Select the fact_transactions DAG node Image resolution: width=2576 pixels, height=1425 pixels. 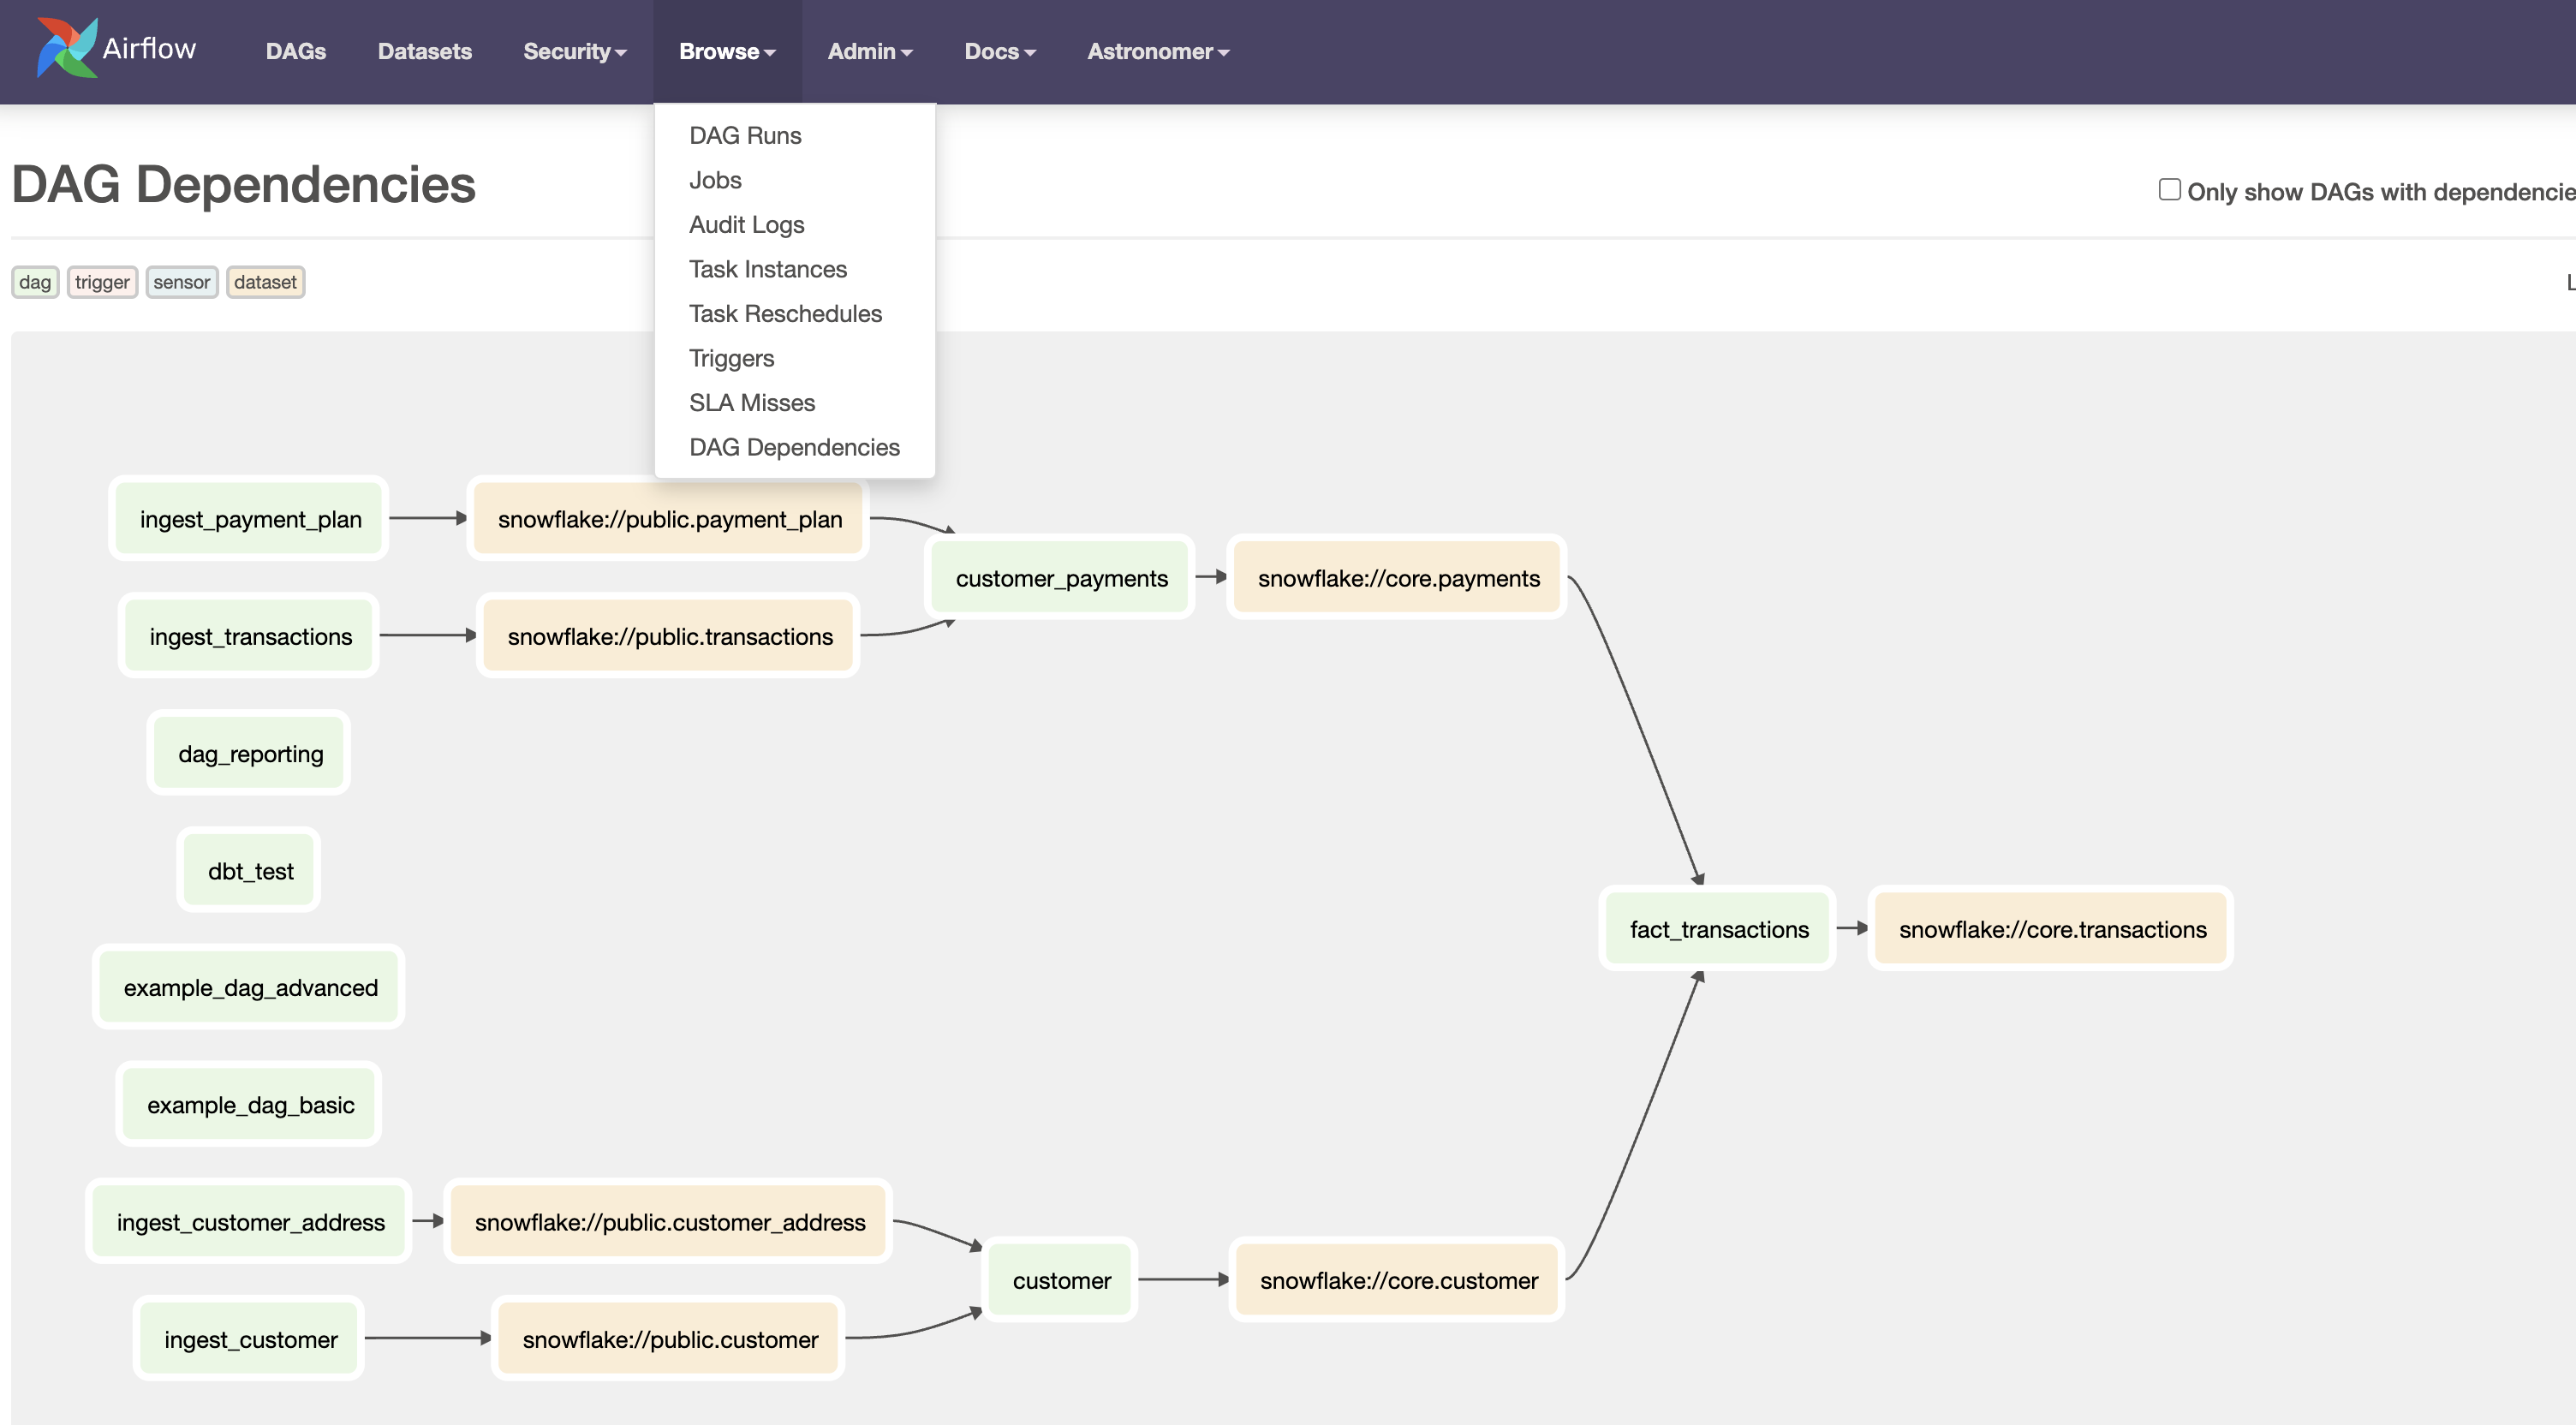click(x=1718, y=929)
